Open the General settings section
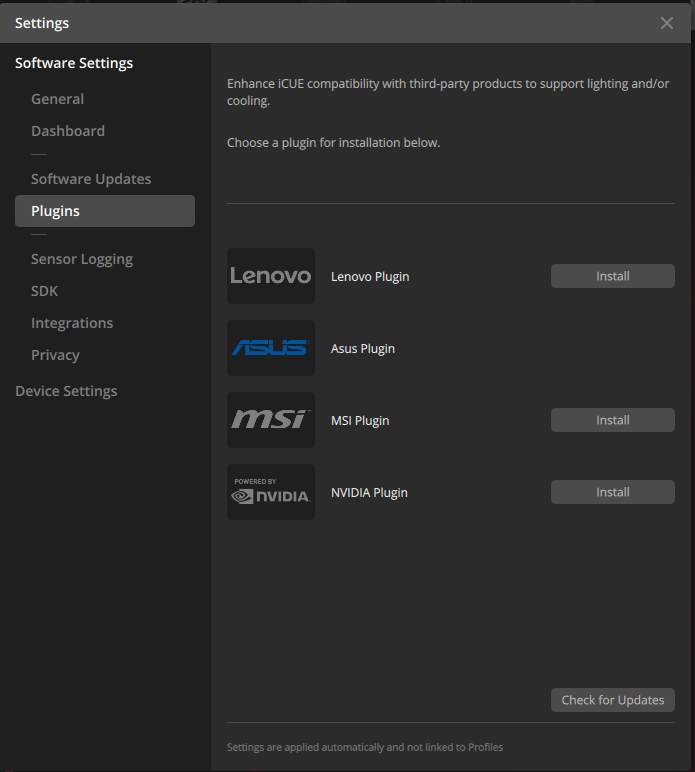 click(58, 99)
